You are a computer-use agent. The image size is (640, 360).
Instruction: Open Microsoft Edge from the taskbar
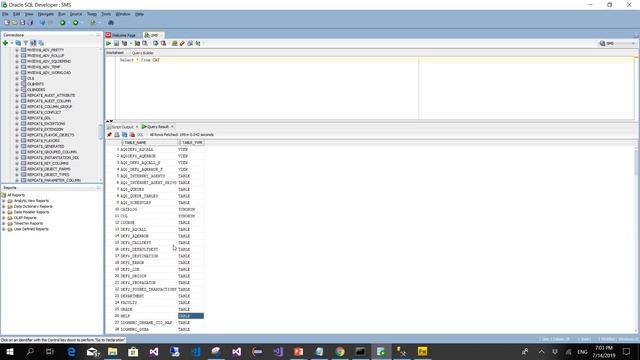click(x=71, y=351)
